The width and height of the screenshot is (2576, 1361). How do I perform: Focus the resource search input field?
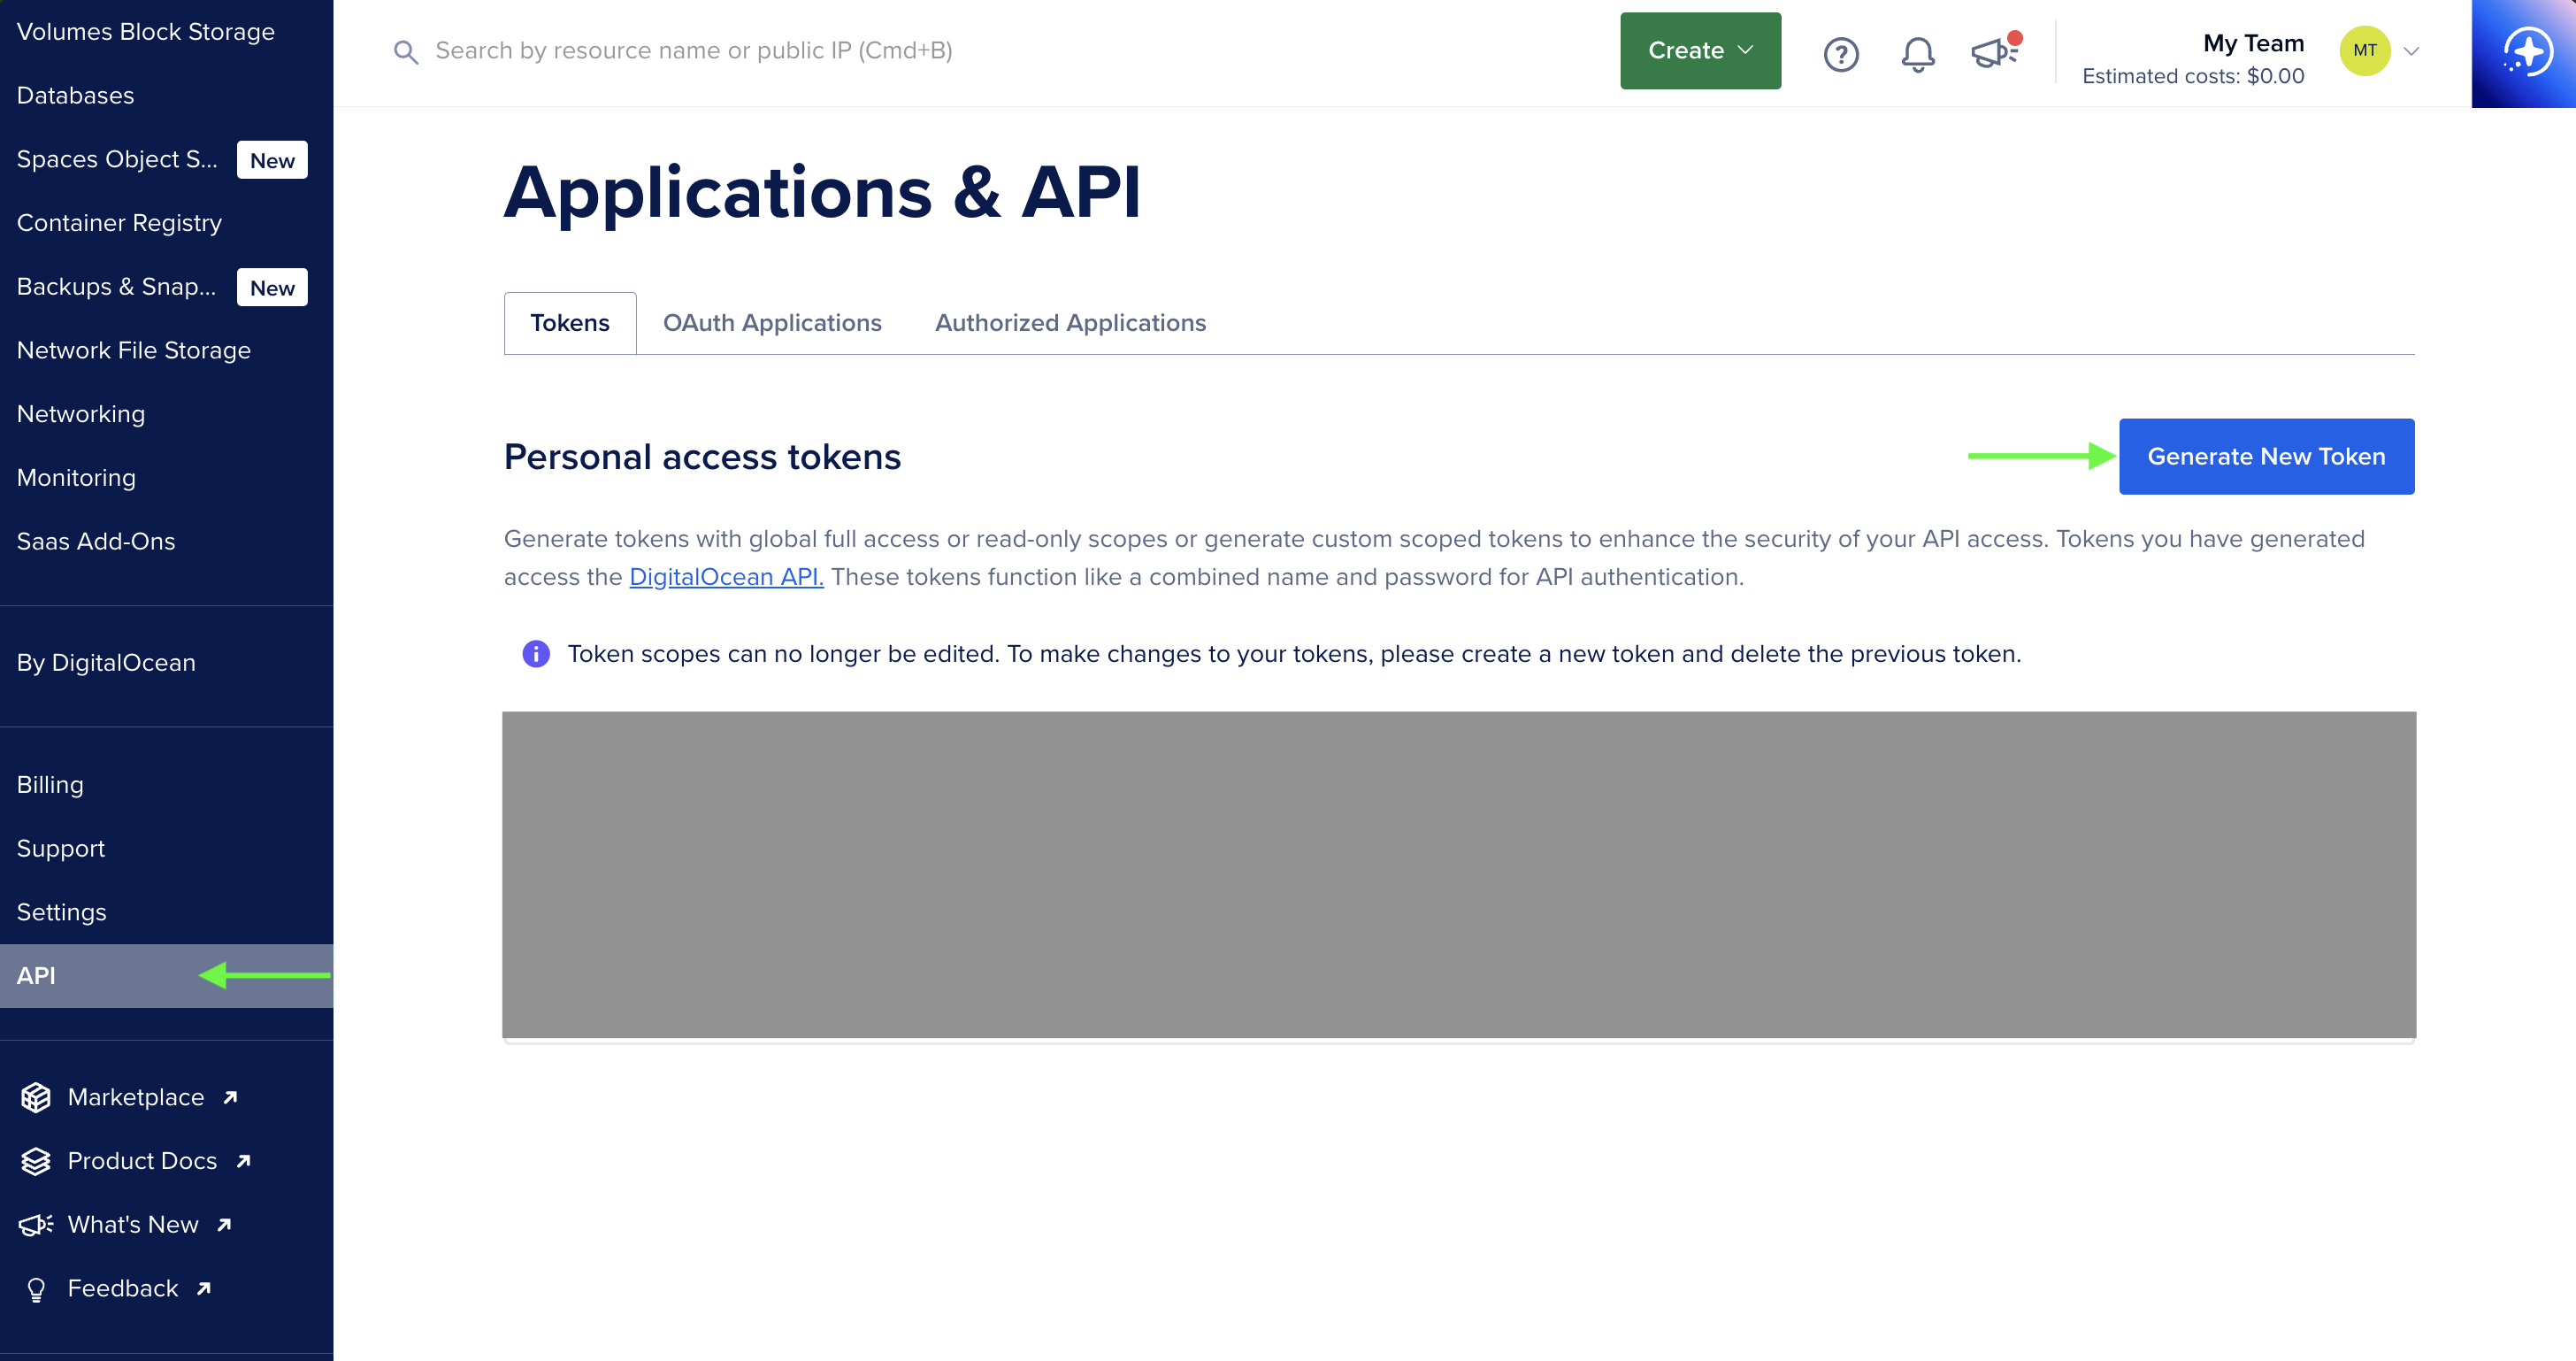point(694,51)
